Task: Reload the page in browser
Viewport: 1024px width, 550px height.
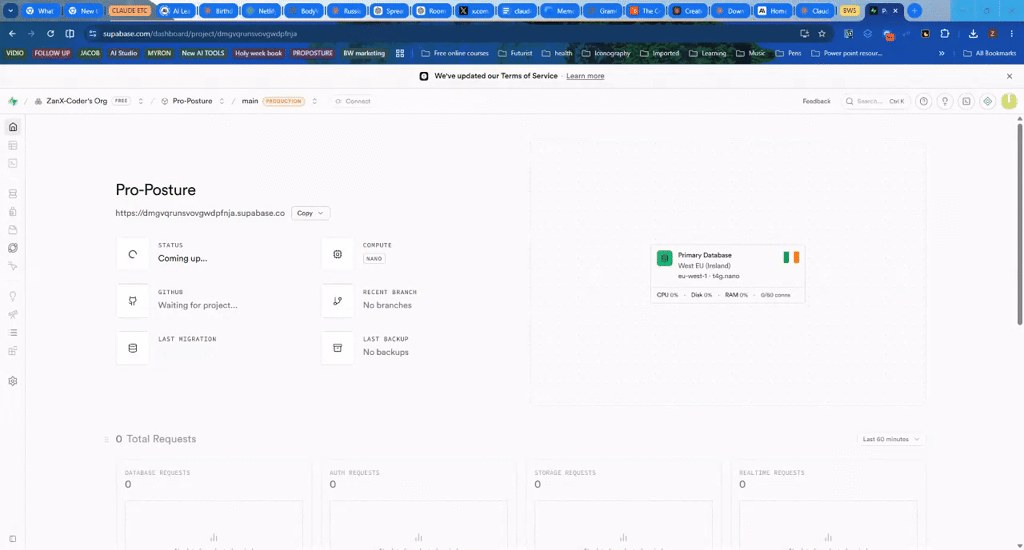Action: [x=50, y=33]
